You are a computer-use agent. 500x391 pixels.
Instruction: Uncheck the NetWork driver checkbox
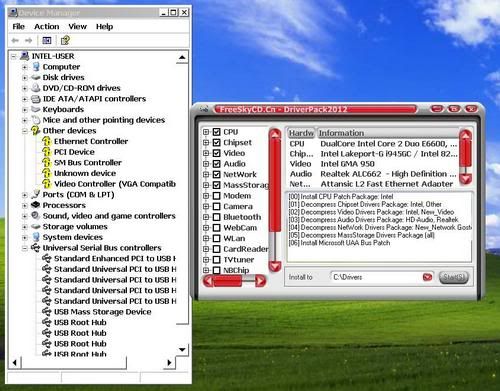216,174
